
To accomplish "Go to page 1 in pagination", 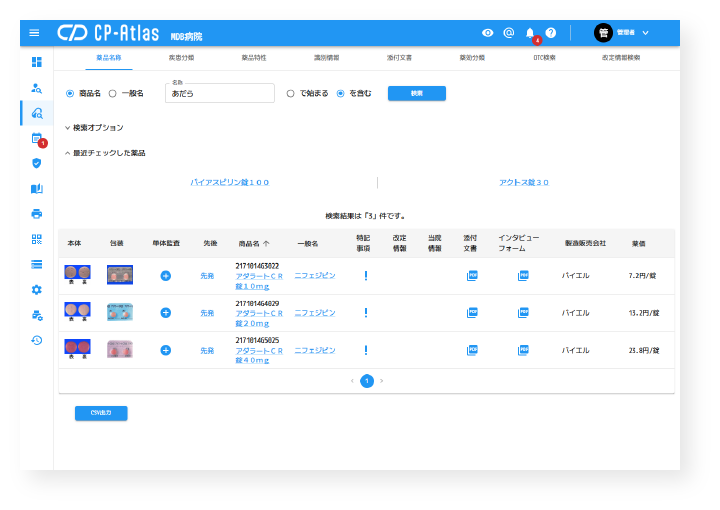I will coord(367,381).
